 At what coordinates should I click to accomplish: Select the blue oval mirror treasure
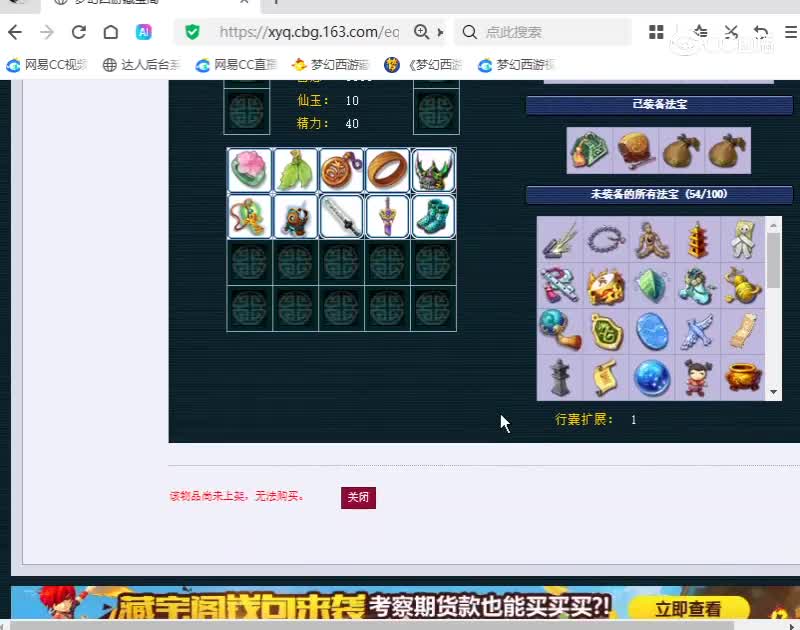pos(652,332)
